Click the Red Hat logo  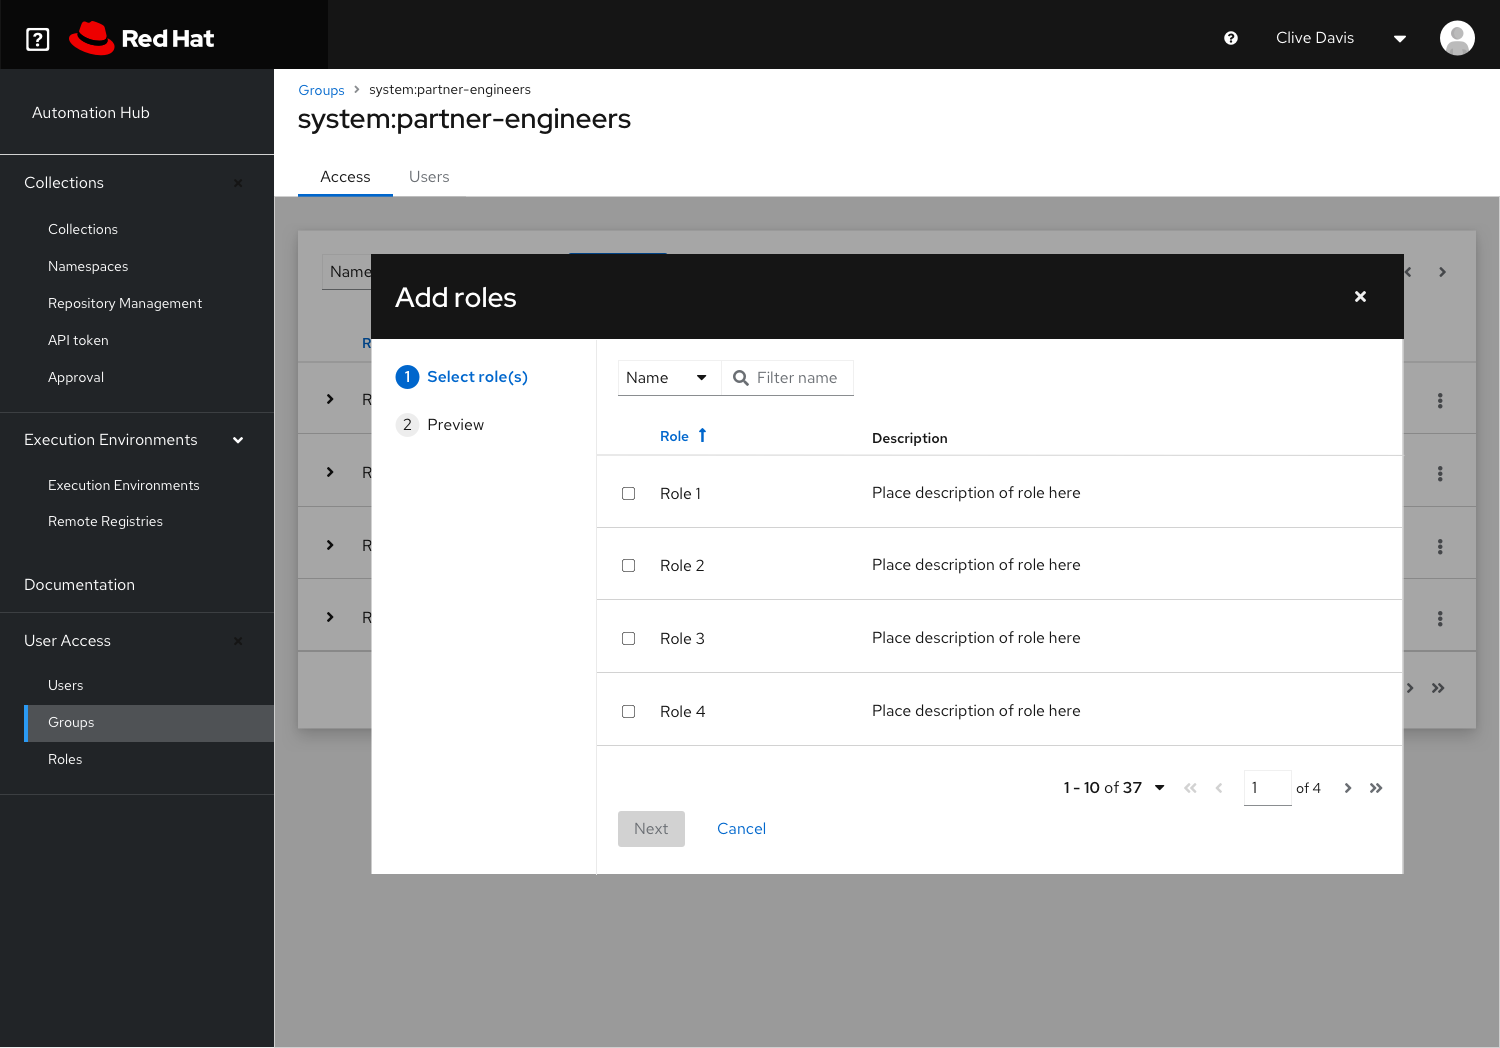coord(142,39)
